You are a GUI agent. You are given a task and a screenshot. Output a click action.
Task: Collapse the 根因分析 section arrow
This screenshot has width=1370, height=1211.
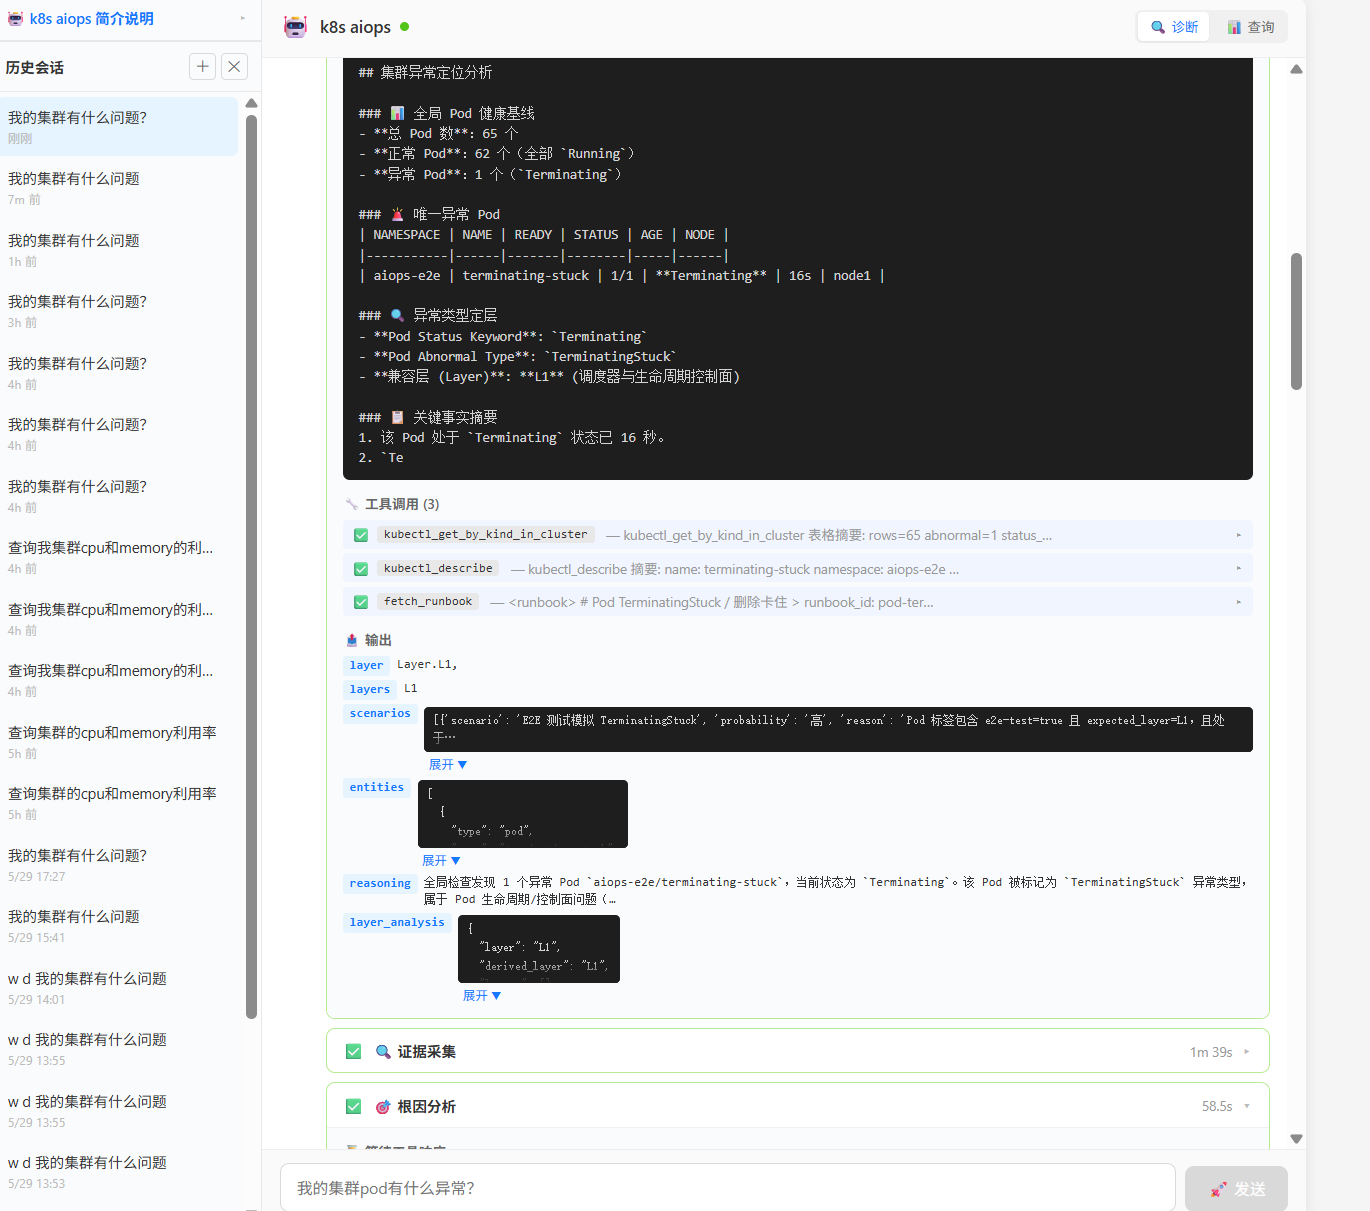pyautogui.click(x=1247, y=1106)
